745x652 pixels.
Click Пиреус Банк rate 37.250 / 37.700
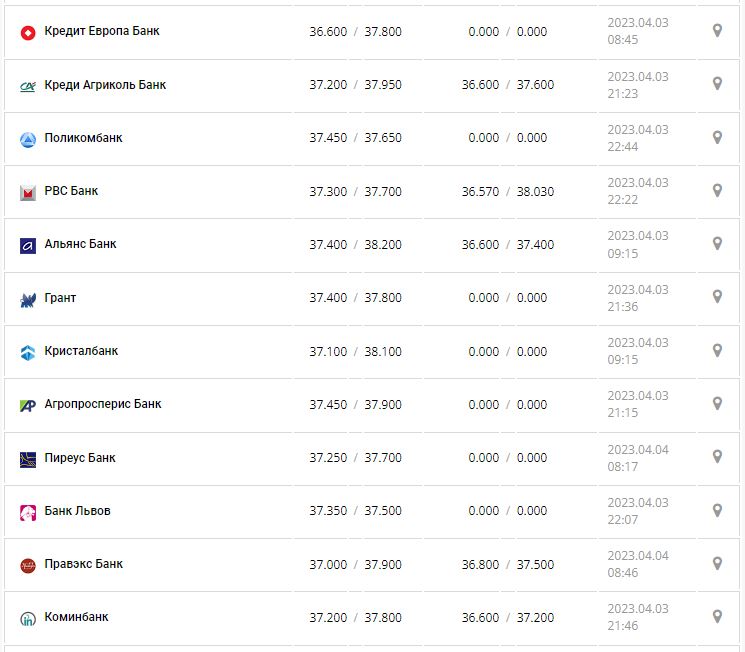click(355, 458)
